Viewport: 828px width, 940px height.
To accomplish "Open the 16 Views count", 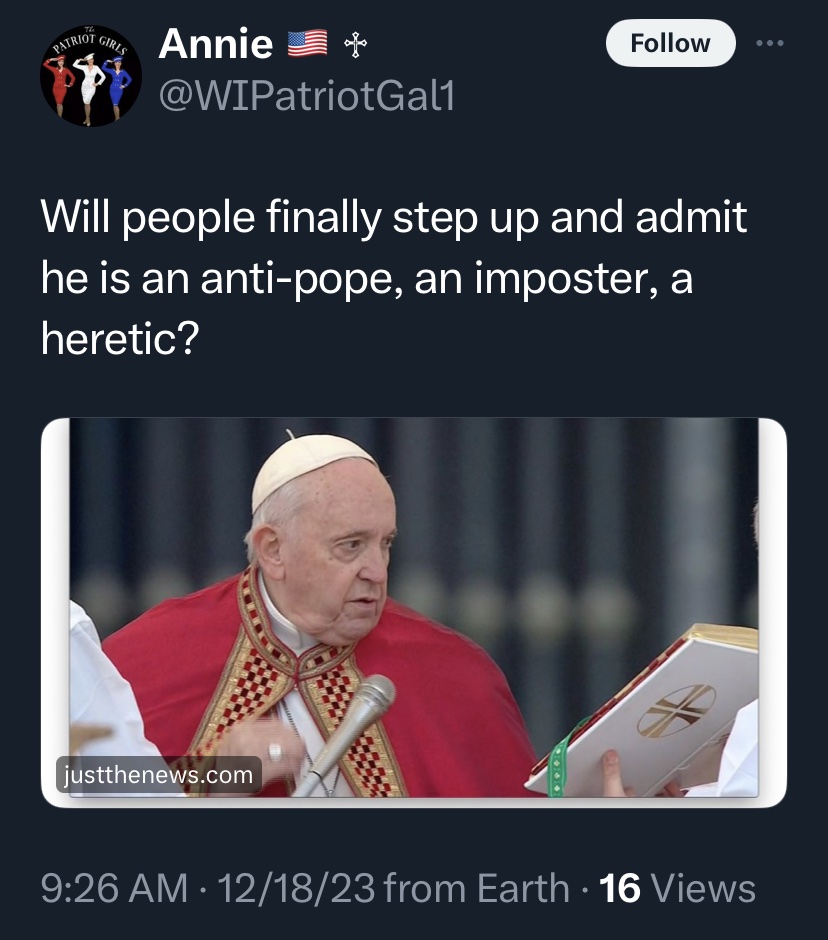I will tap(677, 888).
